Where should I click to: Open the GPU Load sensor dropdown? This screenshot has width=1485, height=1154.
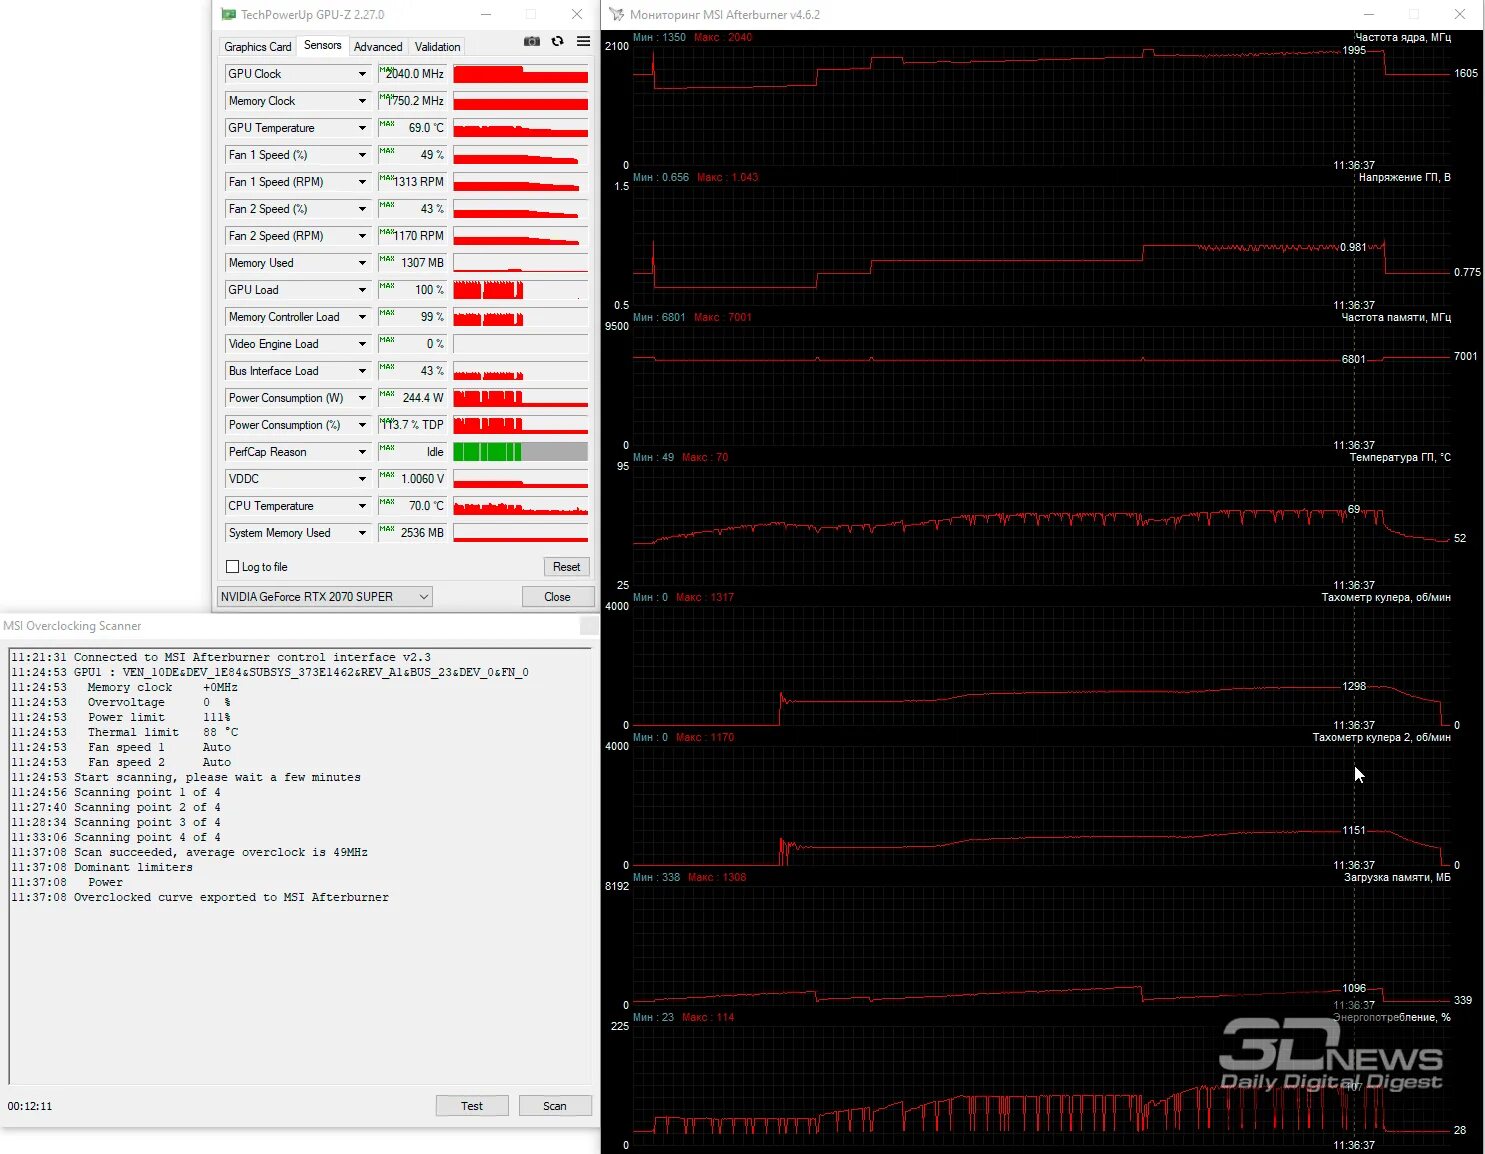point(362,290)
